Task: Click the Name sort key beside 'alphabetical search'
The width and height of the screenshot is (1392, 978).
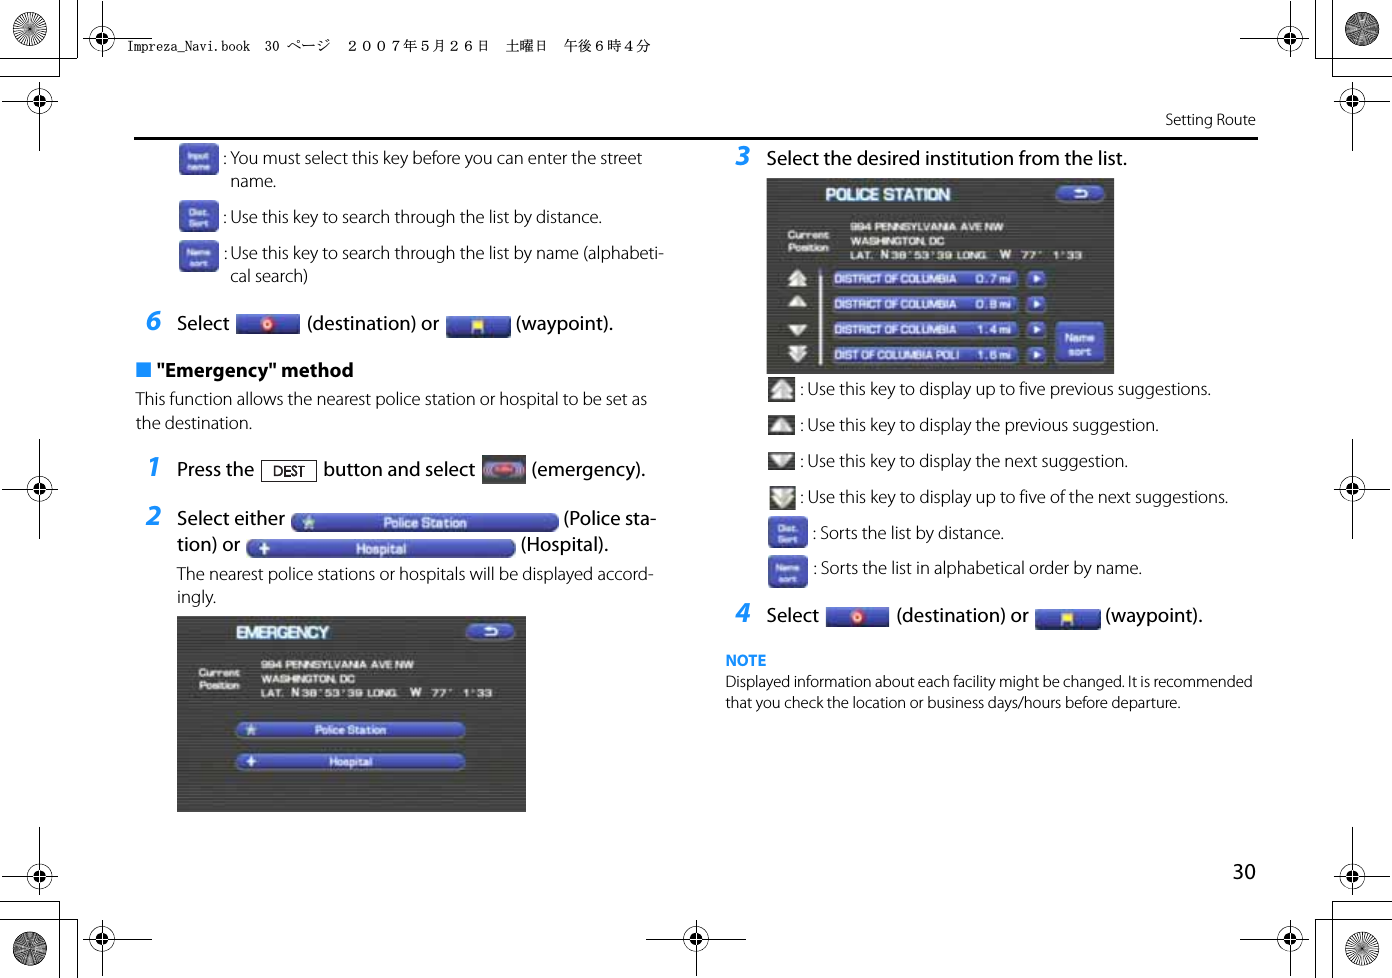Action: click(x=198, y=256)
